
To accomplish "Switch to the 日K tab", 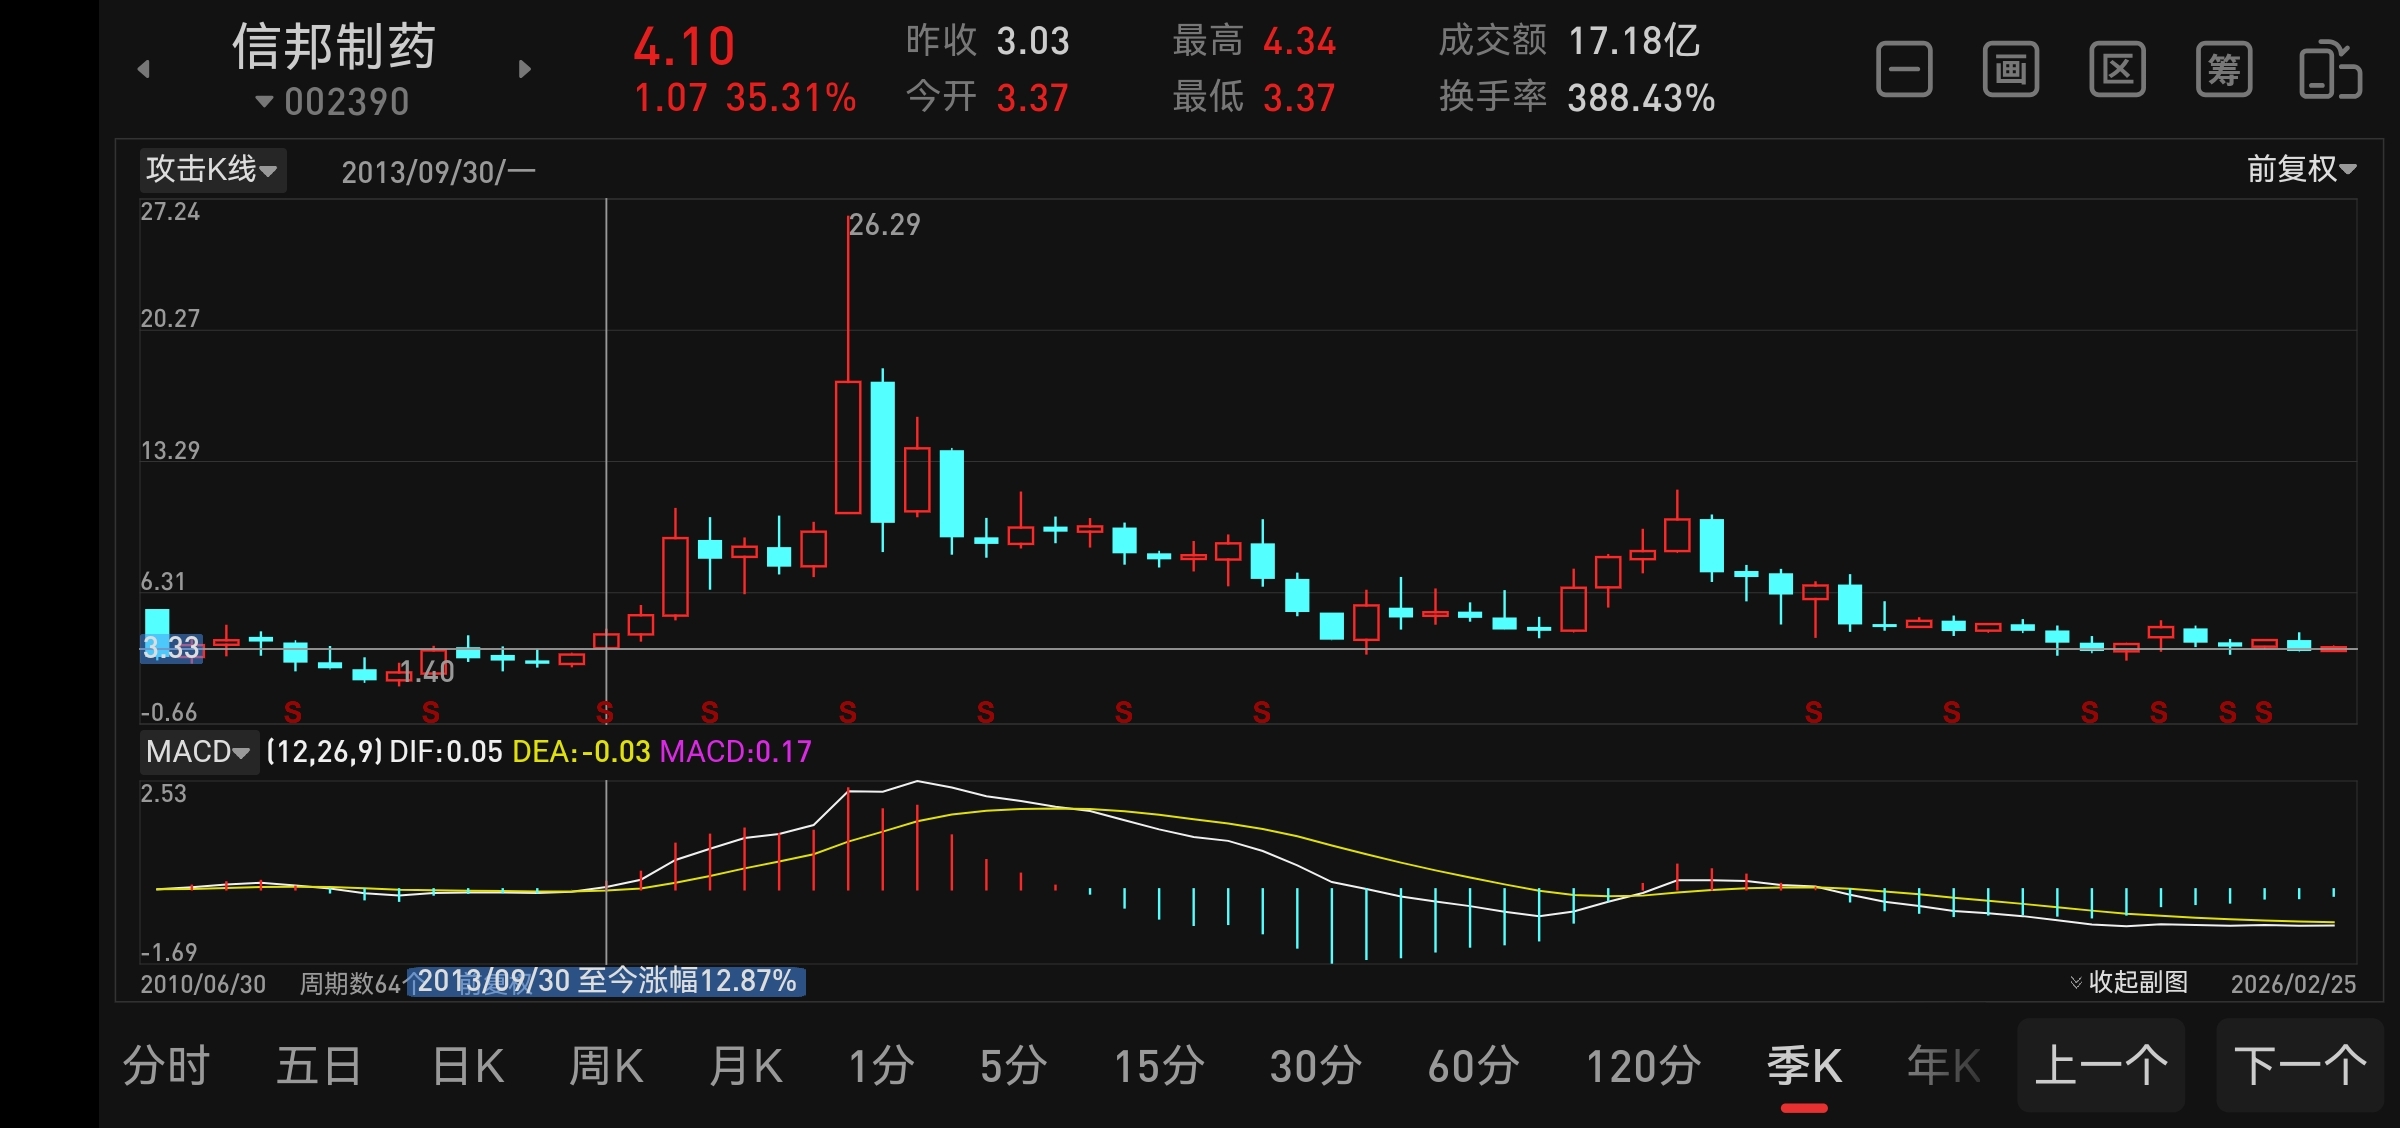I will [468, 1066].
